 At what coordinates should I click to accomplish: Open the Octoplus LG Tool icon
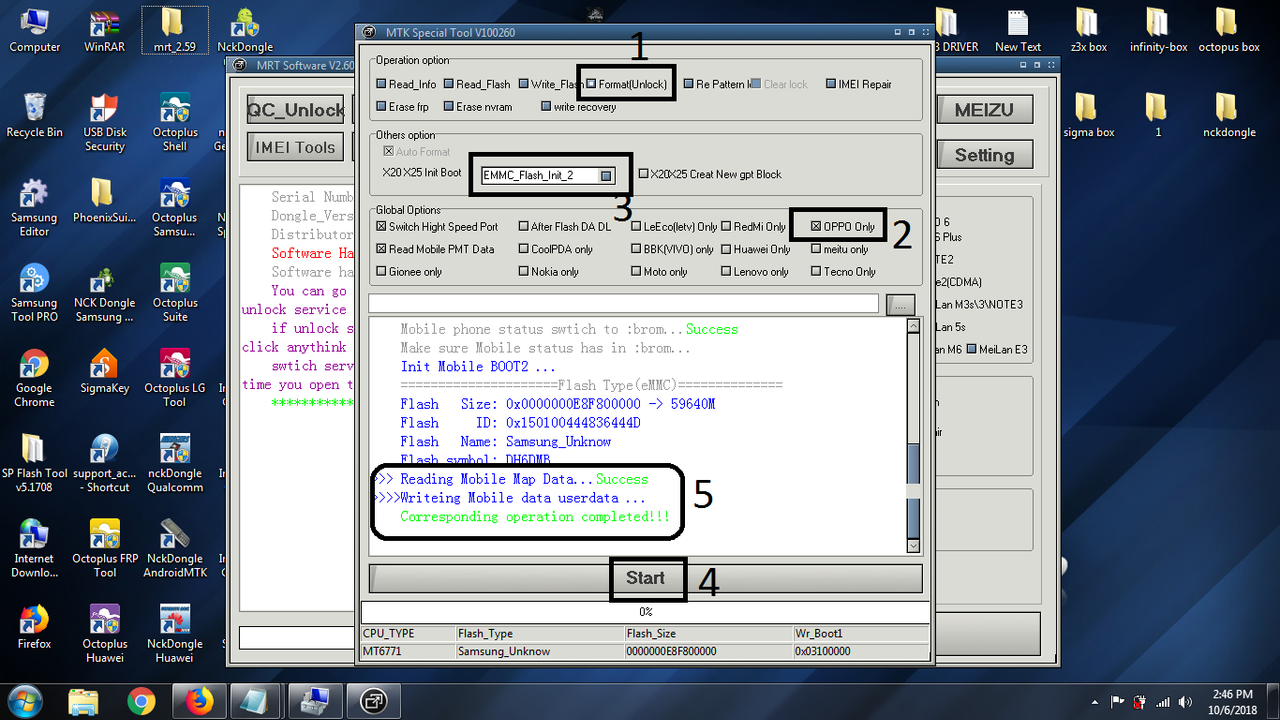174,378
